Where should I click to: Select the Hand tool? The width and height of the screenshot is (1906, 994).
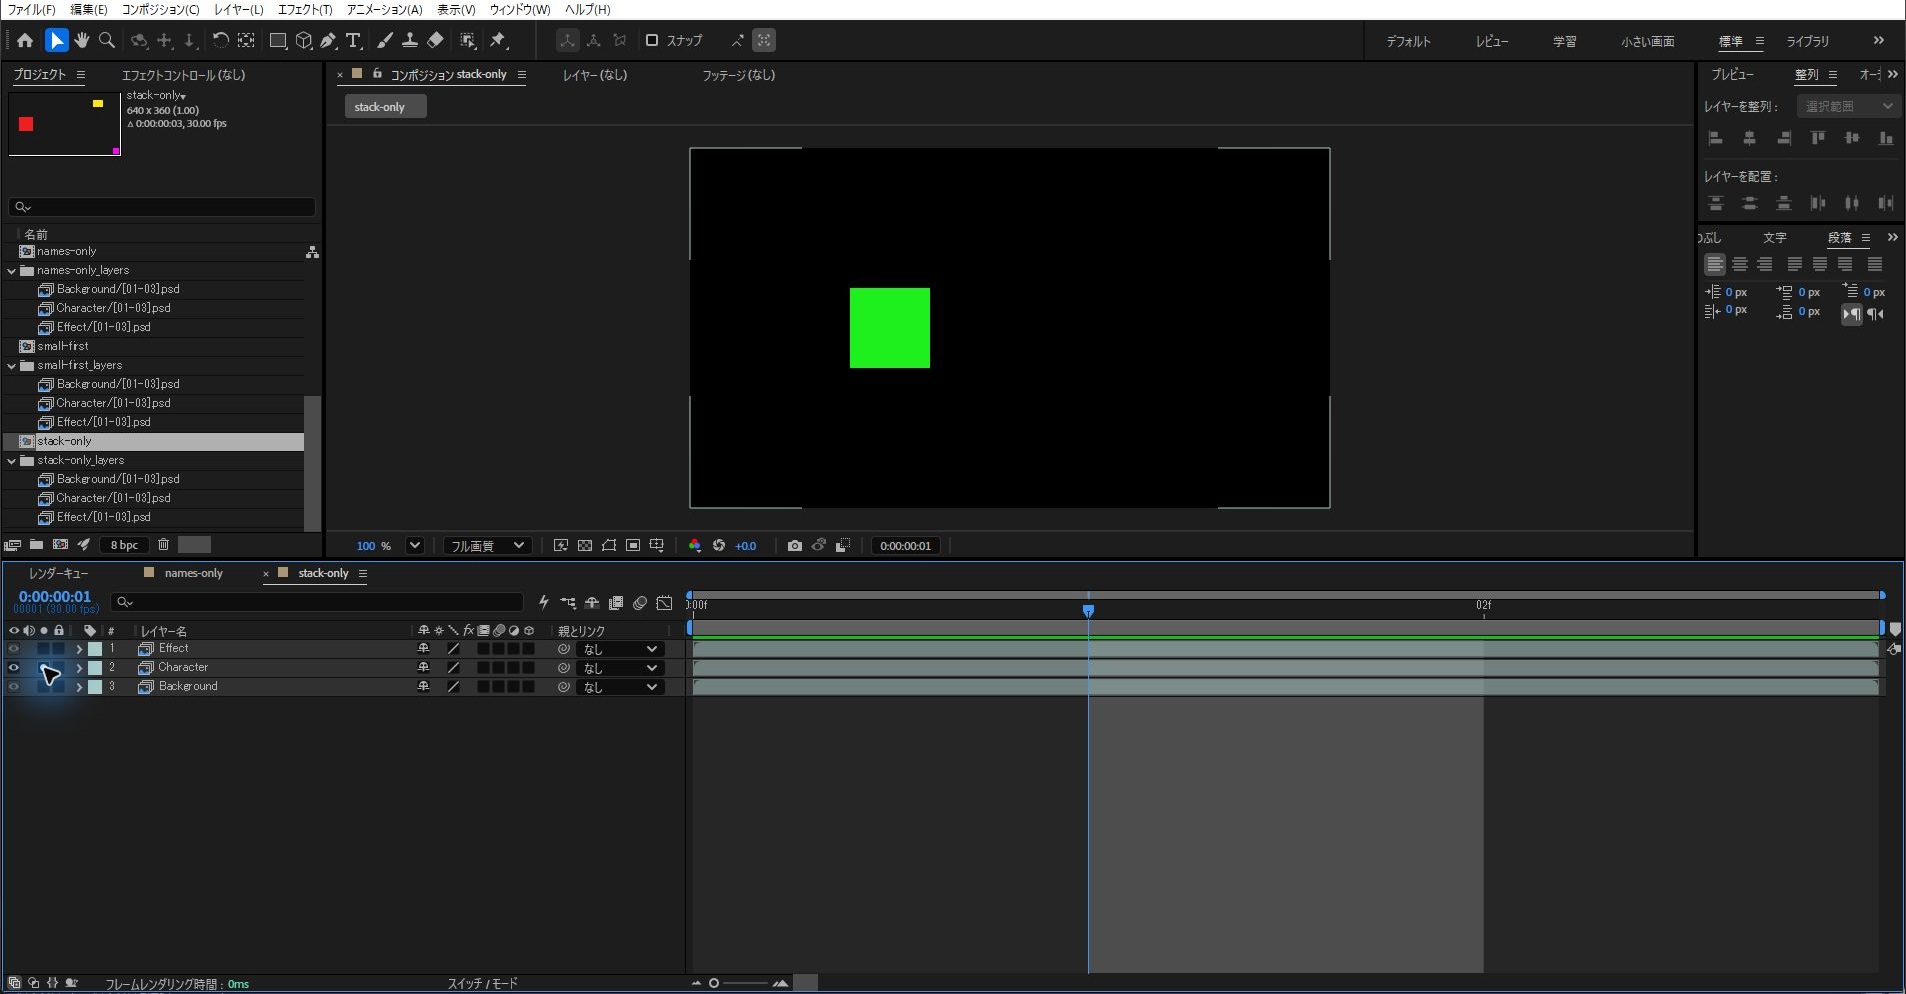(81, 41)
